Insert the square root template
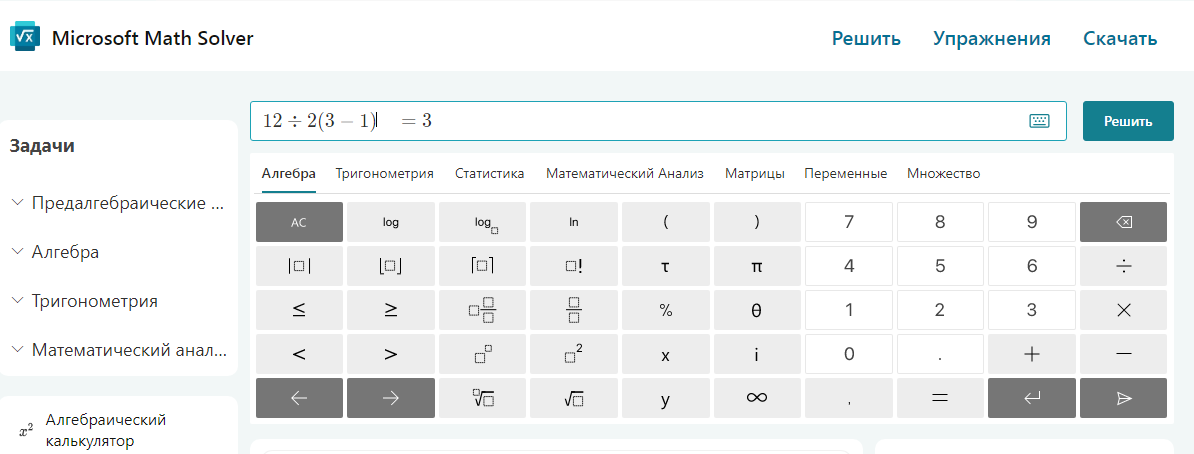This screenshot has height=454, width=1194. 573,398
